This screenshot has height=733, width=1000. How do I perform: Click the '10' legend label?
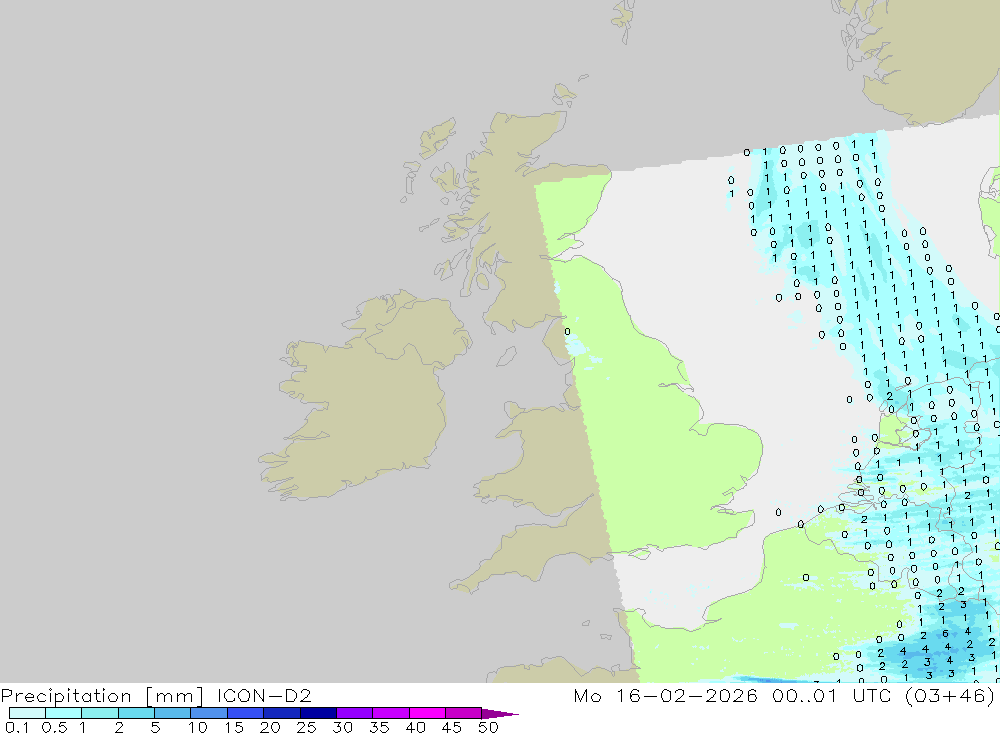tap(198, 727)
